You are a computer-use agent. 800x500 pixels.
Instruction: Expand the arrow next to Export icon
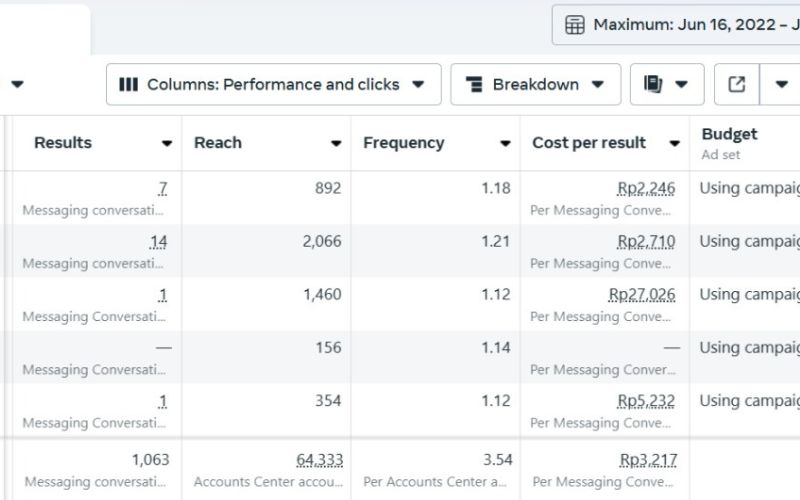coord(781,85)
